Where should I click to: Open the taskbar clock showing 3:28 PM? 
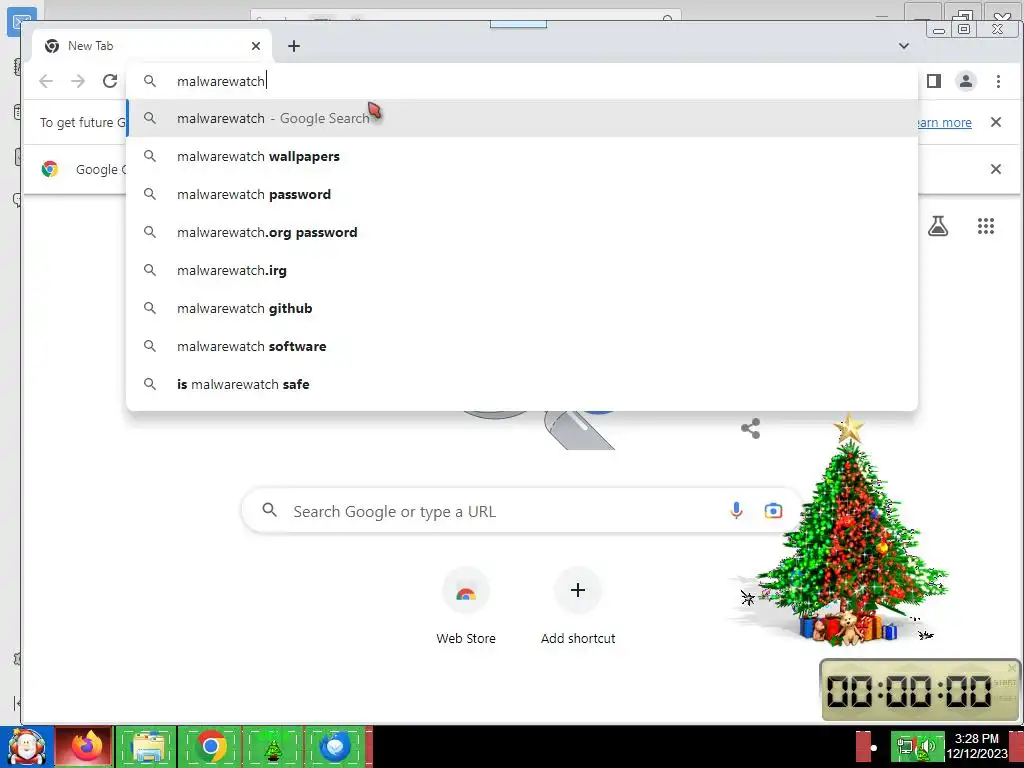click(x=977, y=746)
